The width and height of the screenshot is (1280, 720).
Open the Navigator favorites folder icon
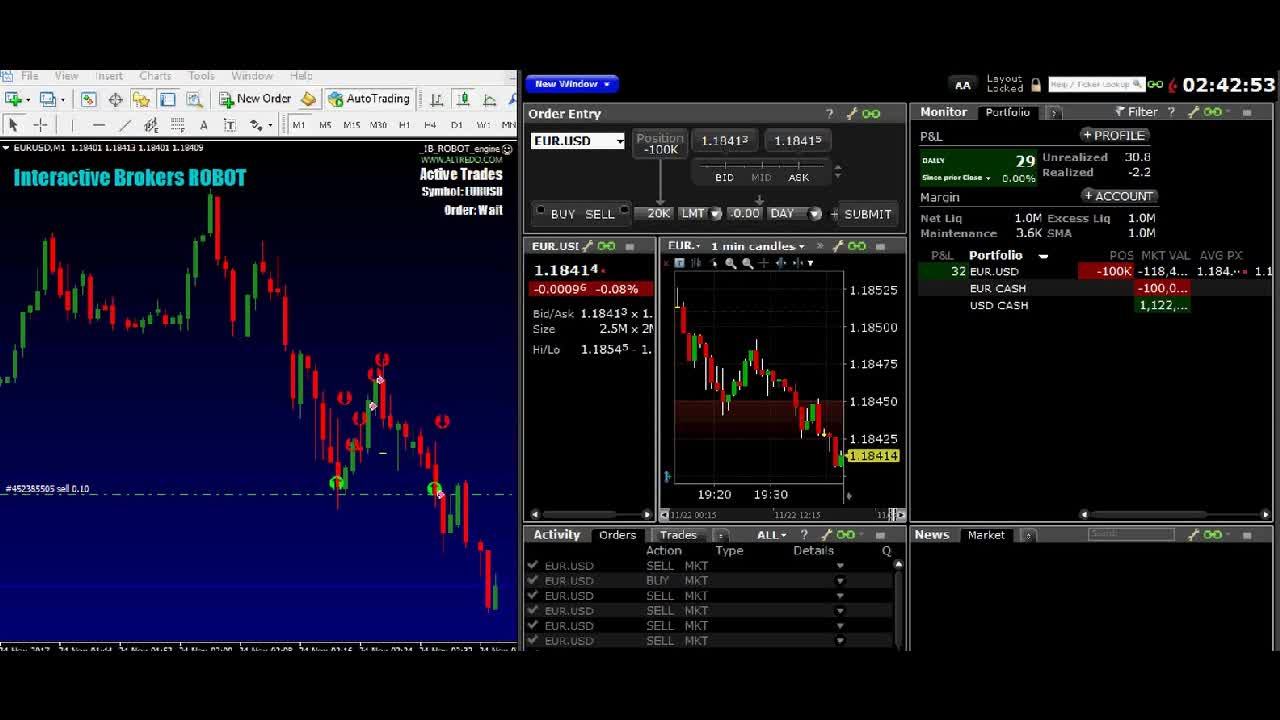tap(141, 99)
